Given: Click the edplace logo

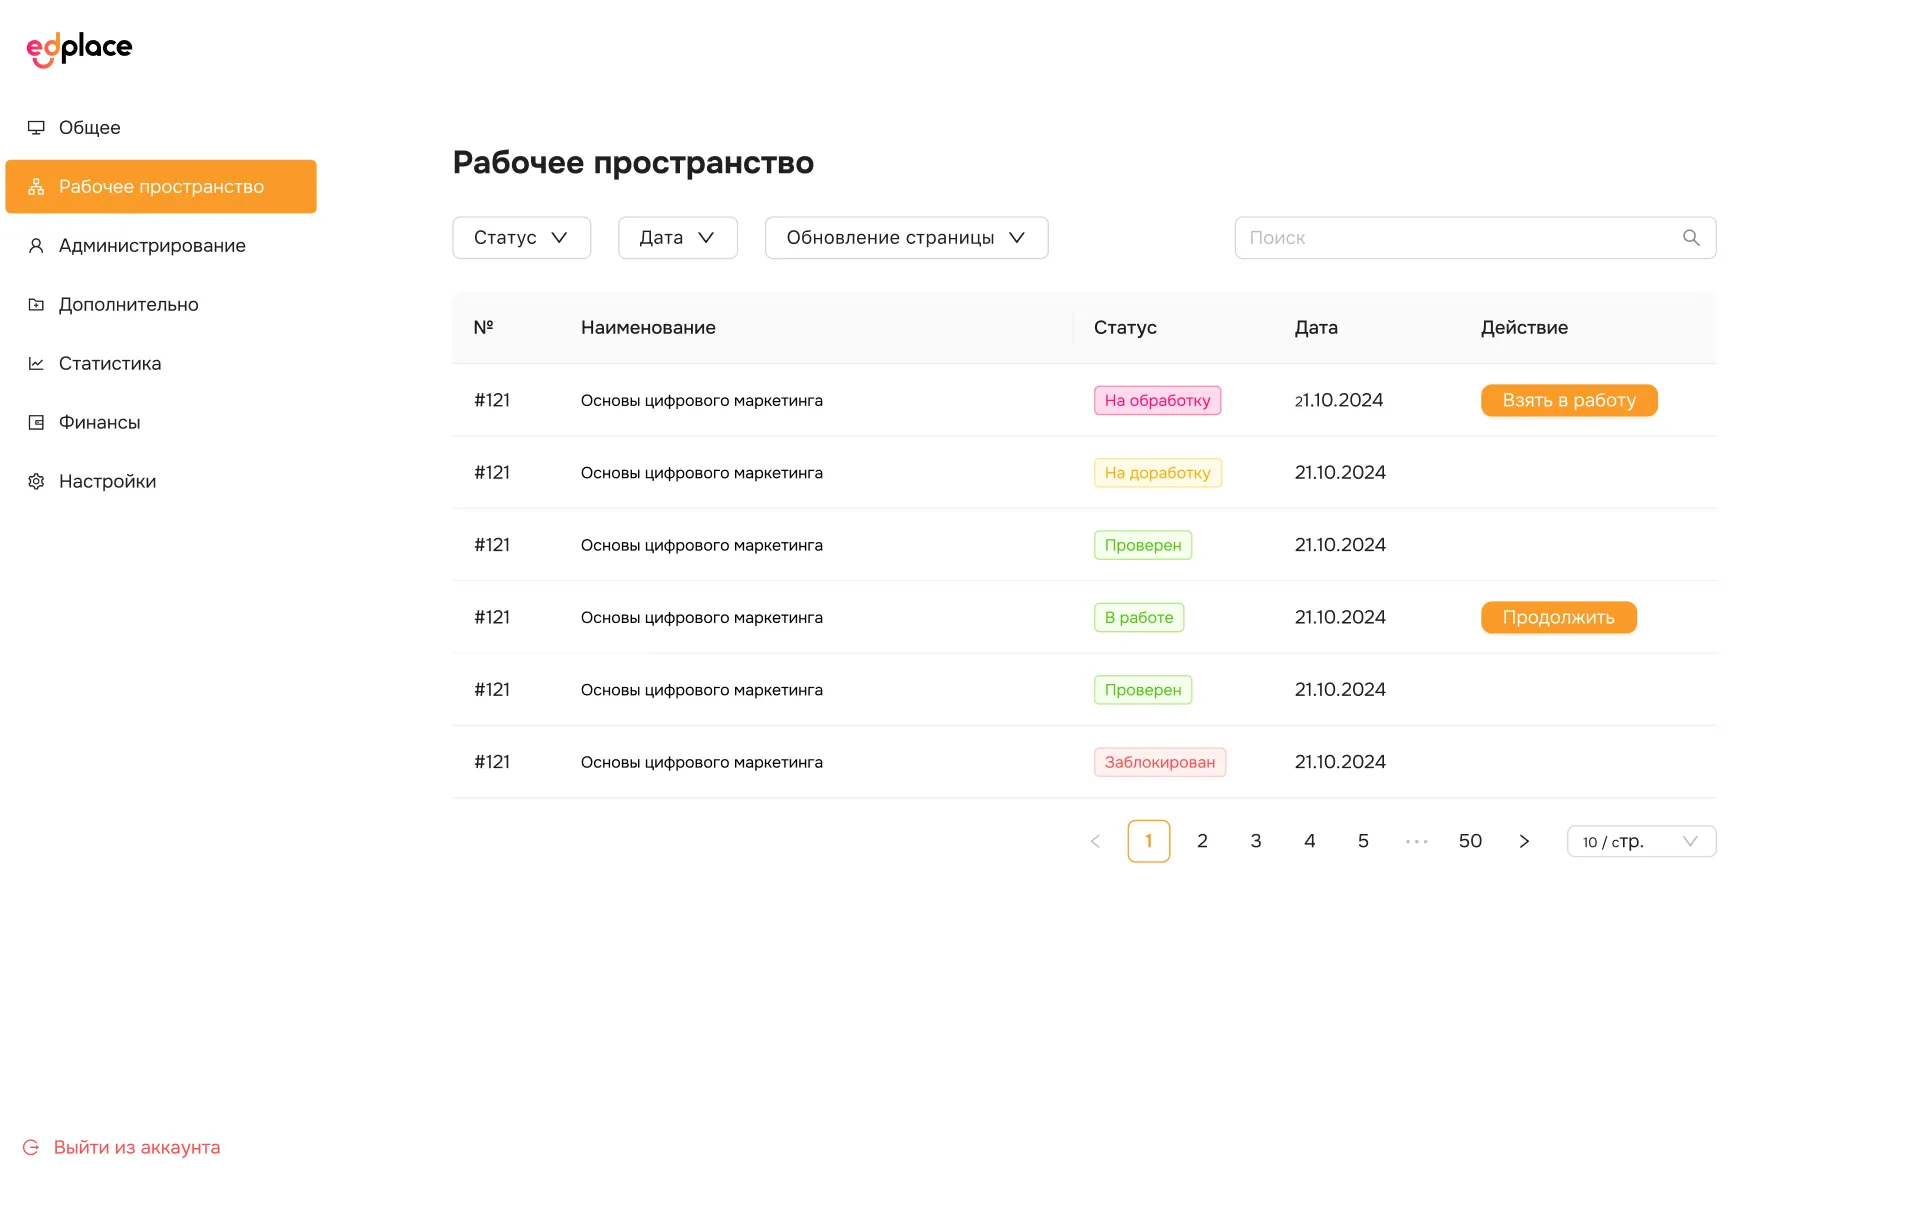Looking at the screenshot, I should click(79, 49).
